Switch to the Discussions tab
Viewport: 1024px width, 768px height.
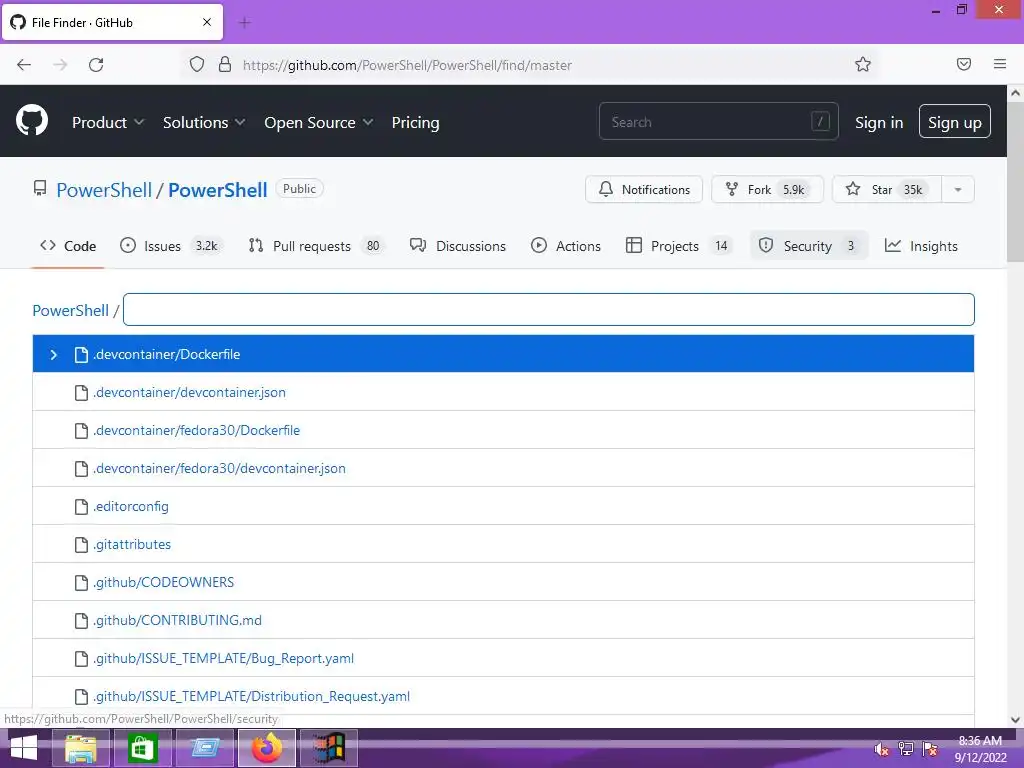pyautogui.click(x=458, y=246)
